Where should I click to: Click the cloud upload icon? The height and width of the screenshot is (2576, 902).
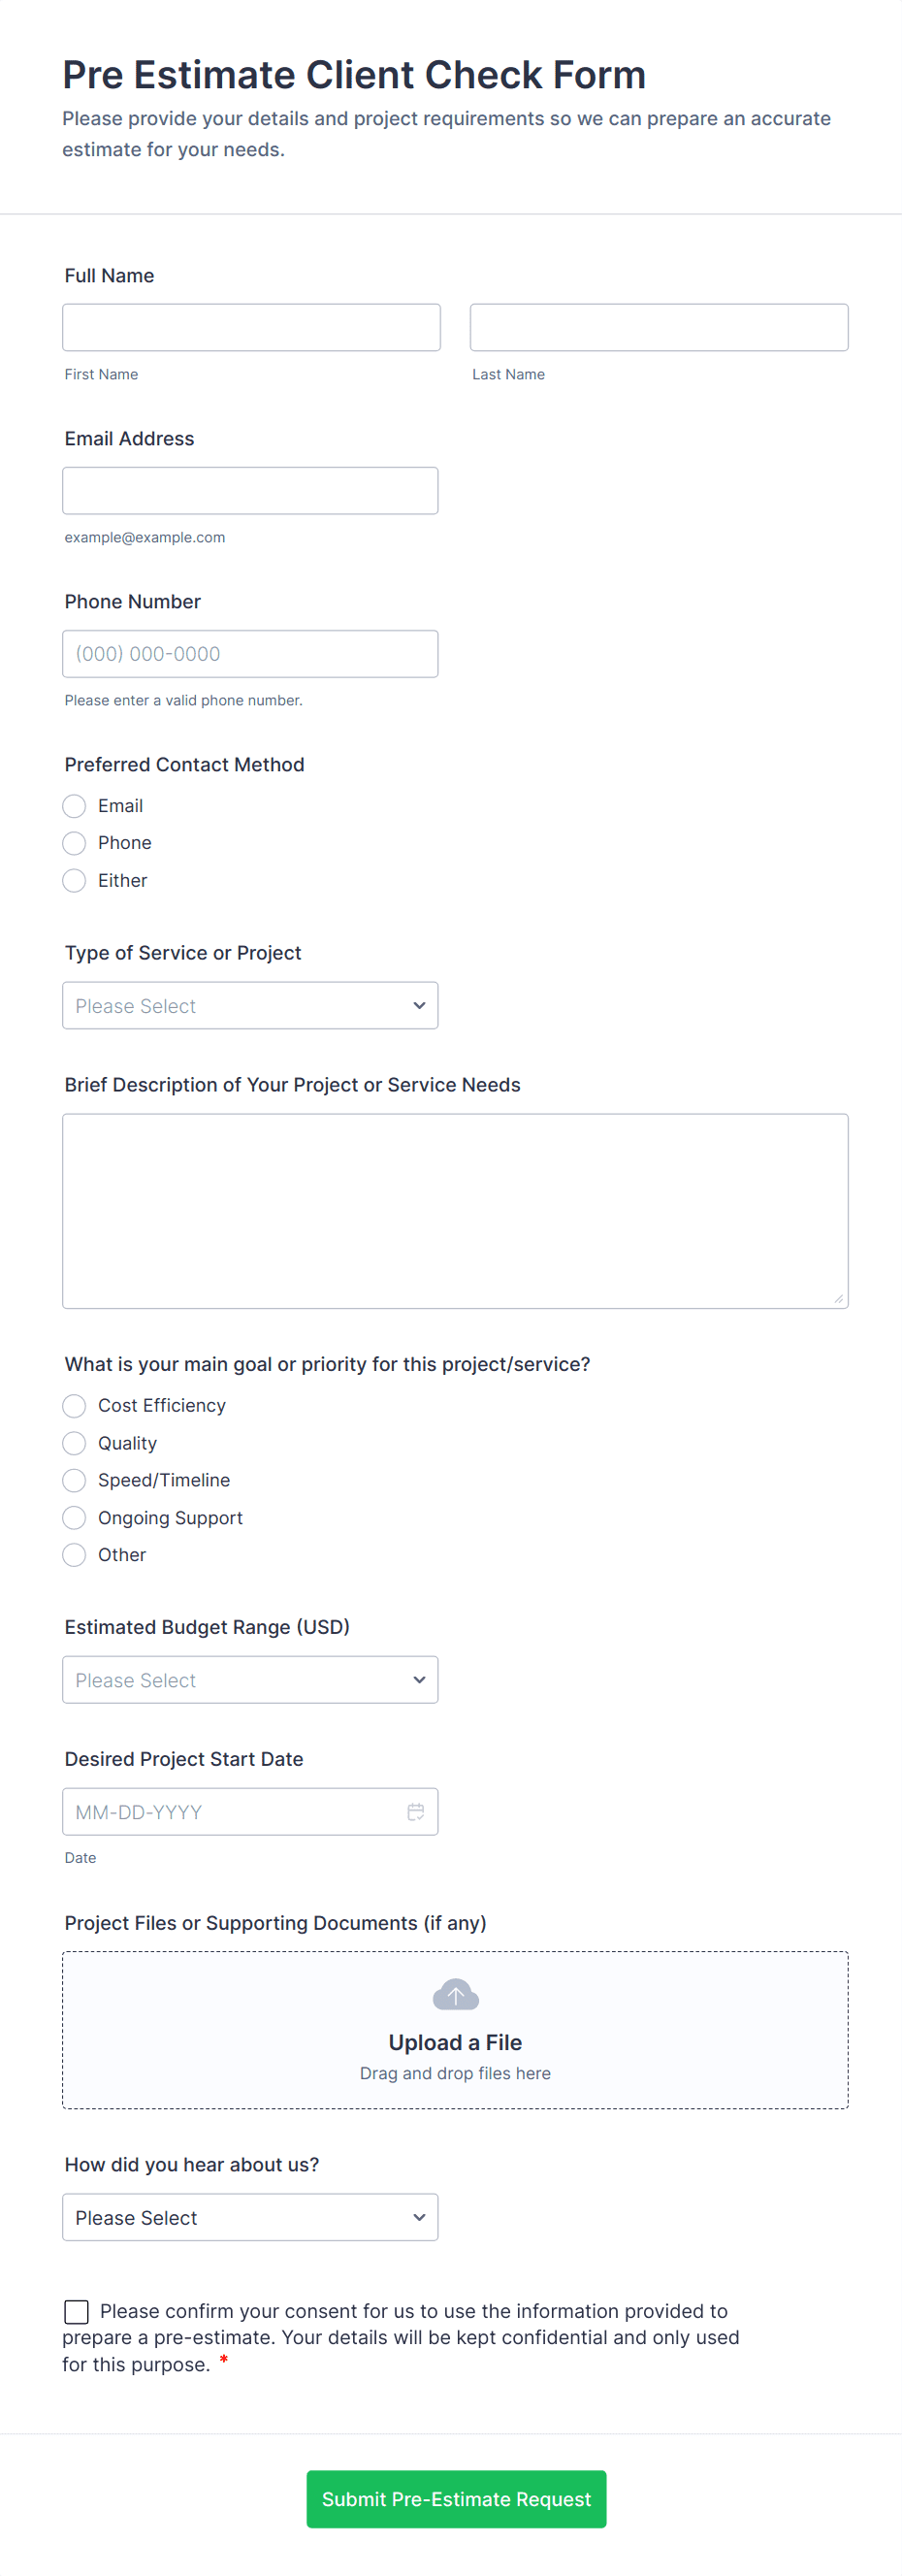(455, 1994)
